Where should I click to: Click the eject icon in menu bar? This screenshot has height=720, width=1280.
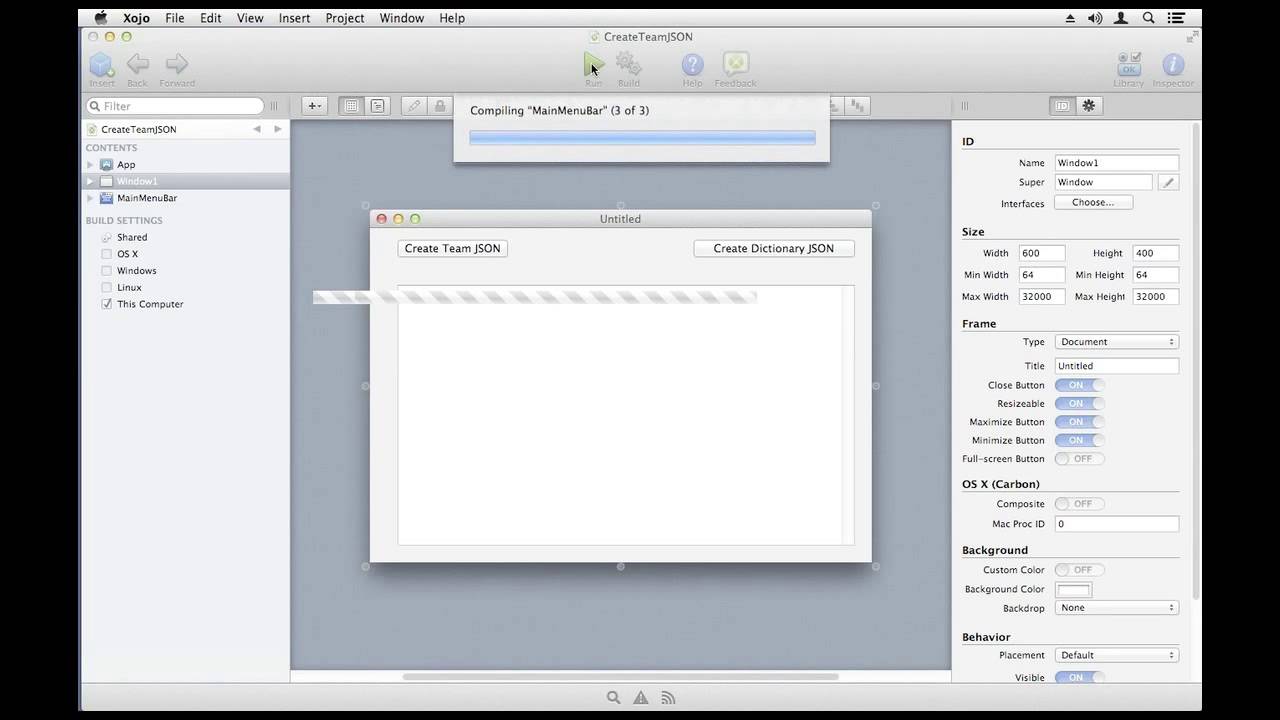[x=1070, y=18]
